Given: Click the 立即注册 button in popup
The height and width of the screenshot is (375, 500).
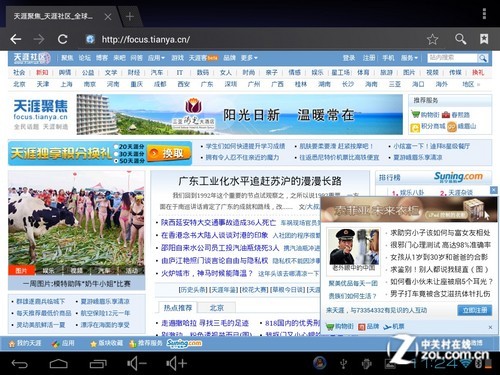Looking at the screenshot, I should pos(475,310).
